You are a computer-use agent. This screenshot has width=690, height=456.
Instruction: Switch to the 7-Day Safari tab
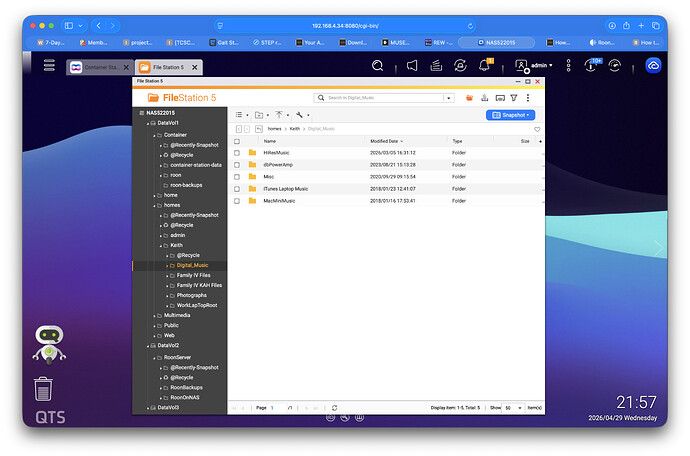click(51, 42)
